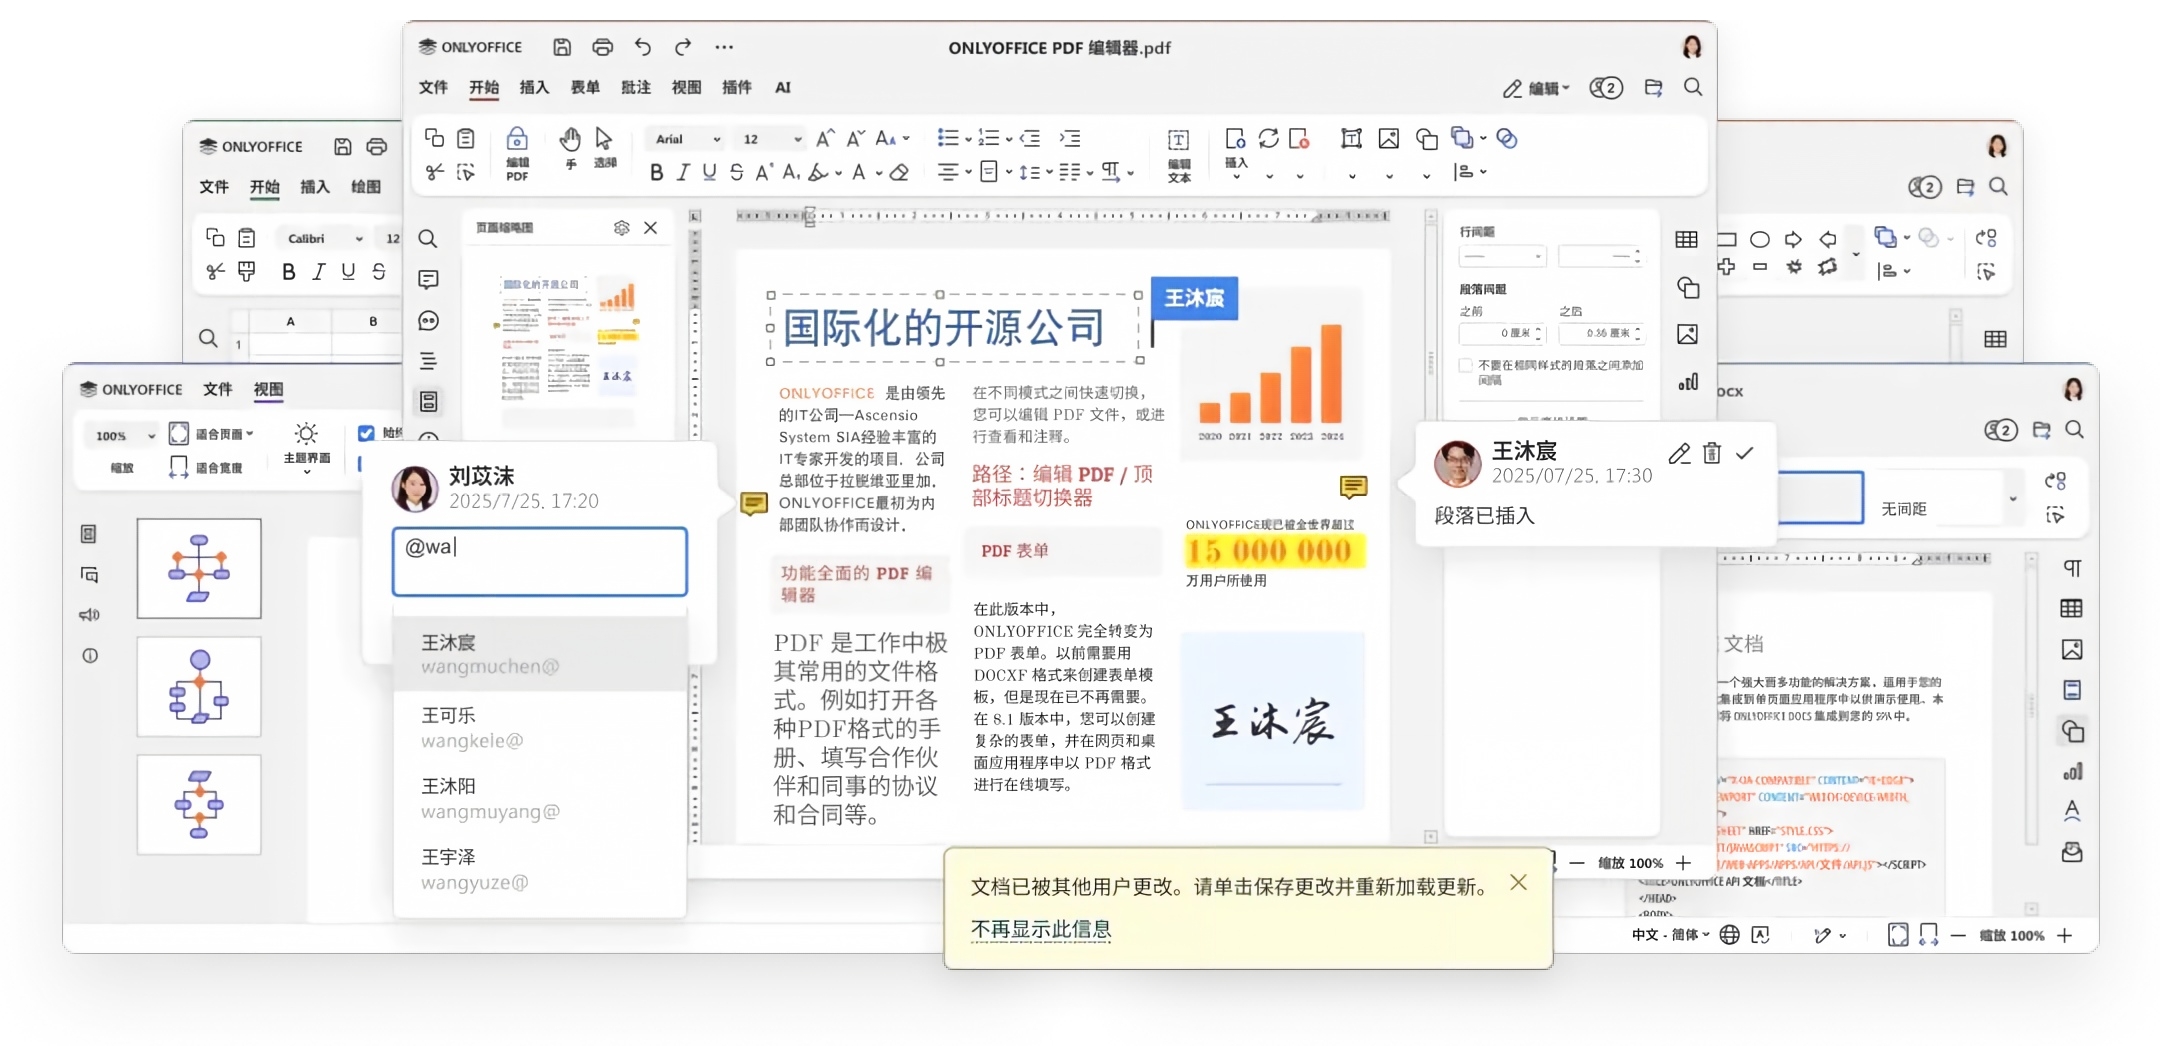Screen dimensions: 2160x1046
Task: Click paste icon in spreadsheet editor window
Action: [x=246, y=238]
